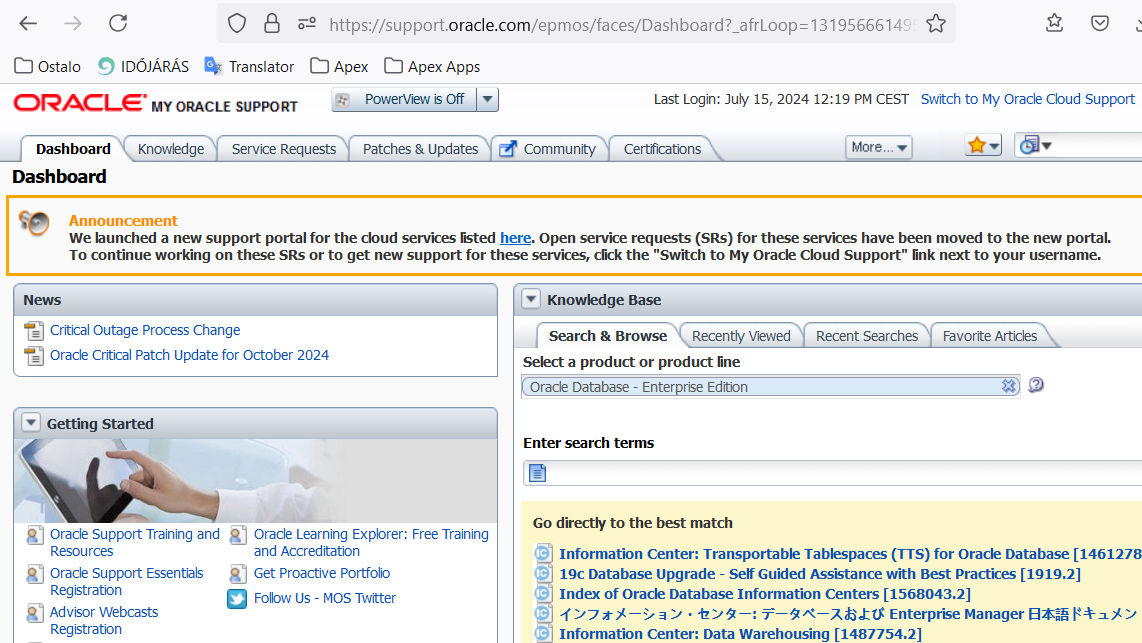The height and width of the screenshot is (643, 1142).
Task: Click the megaphone Announcement icon
Action: 34,223
